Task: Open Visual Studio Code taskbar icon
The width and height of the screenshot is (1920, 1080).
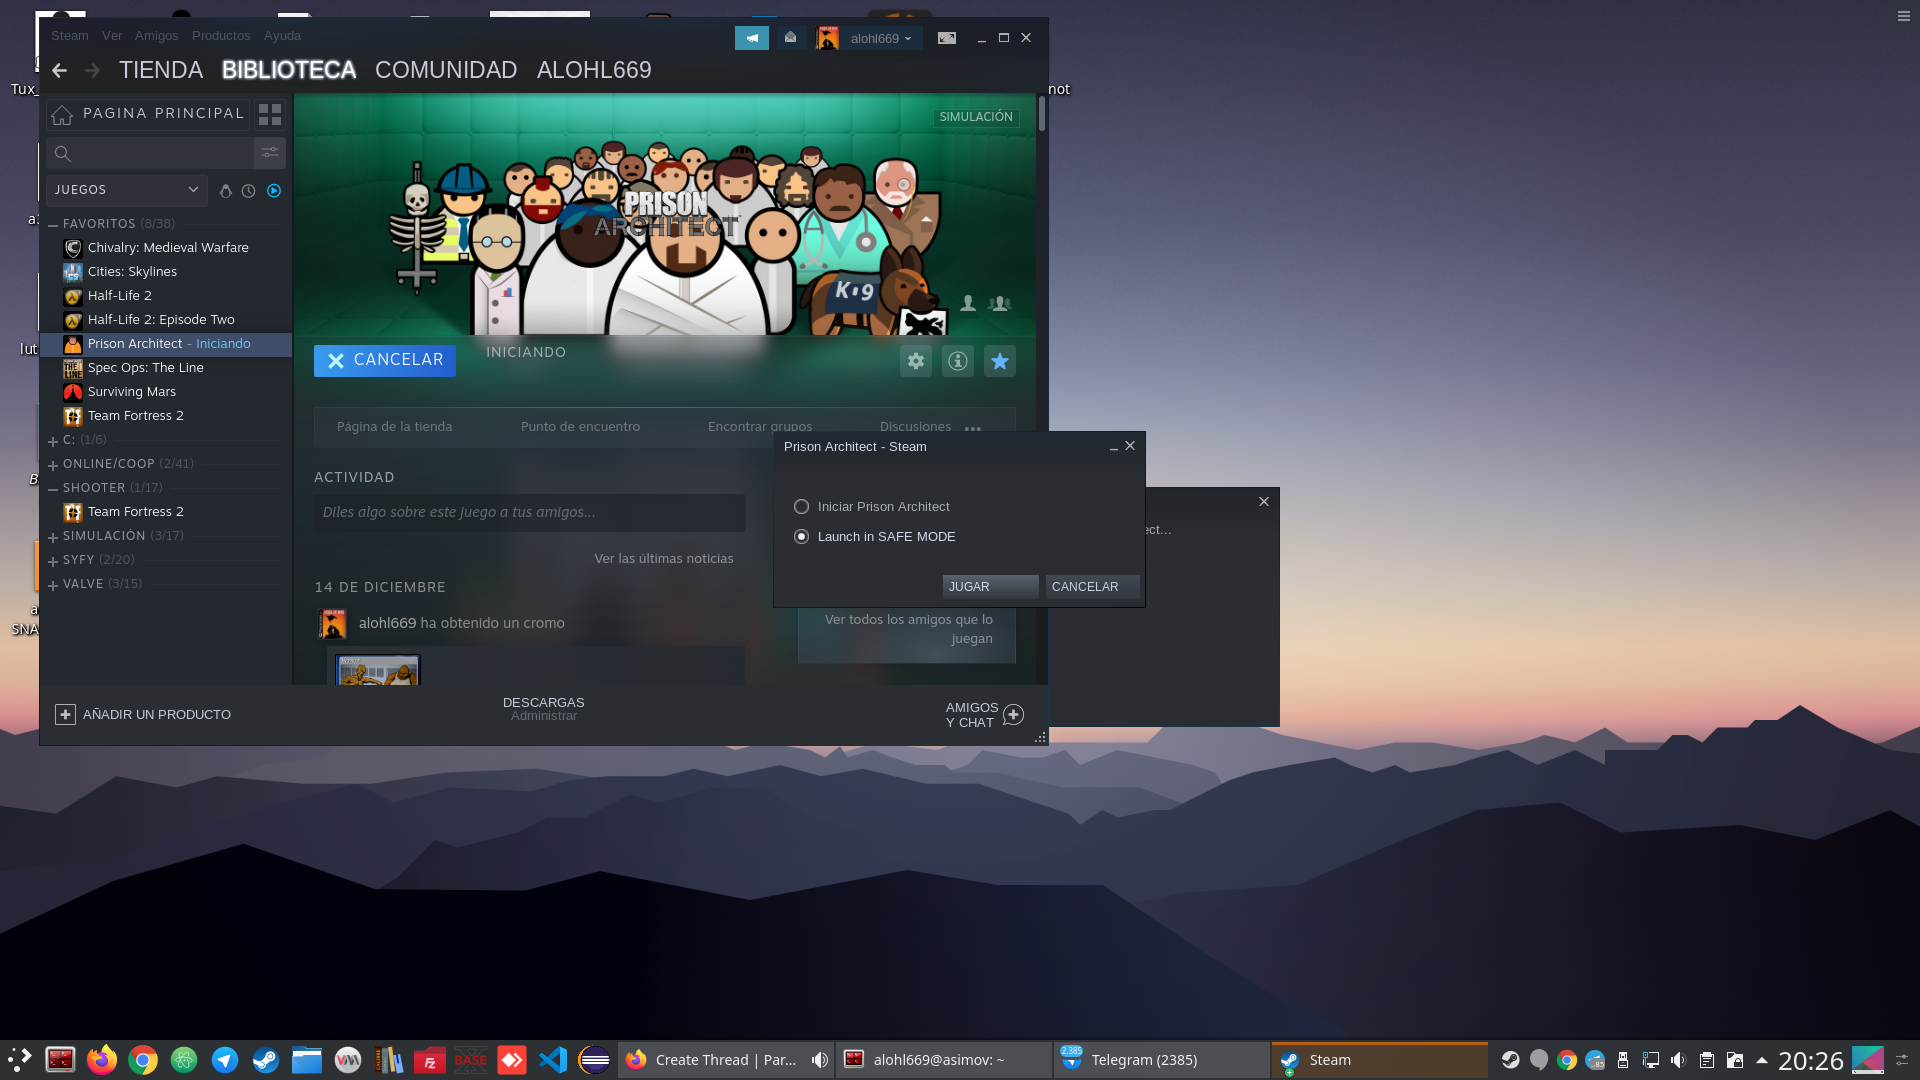Action: pyautogui.click(x=553, y=1060)
